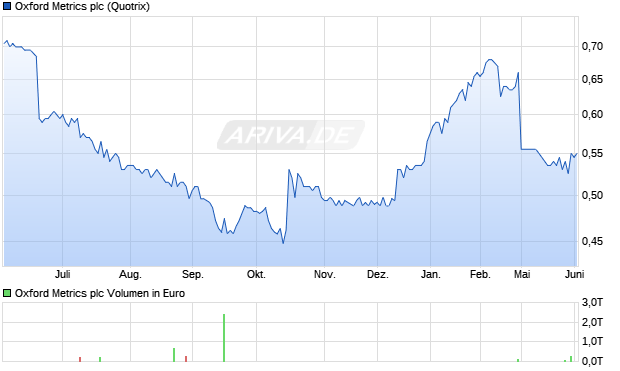
Task: Select the 'Juni' month label
Action: click(x=575, y=274)
